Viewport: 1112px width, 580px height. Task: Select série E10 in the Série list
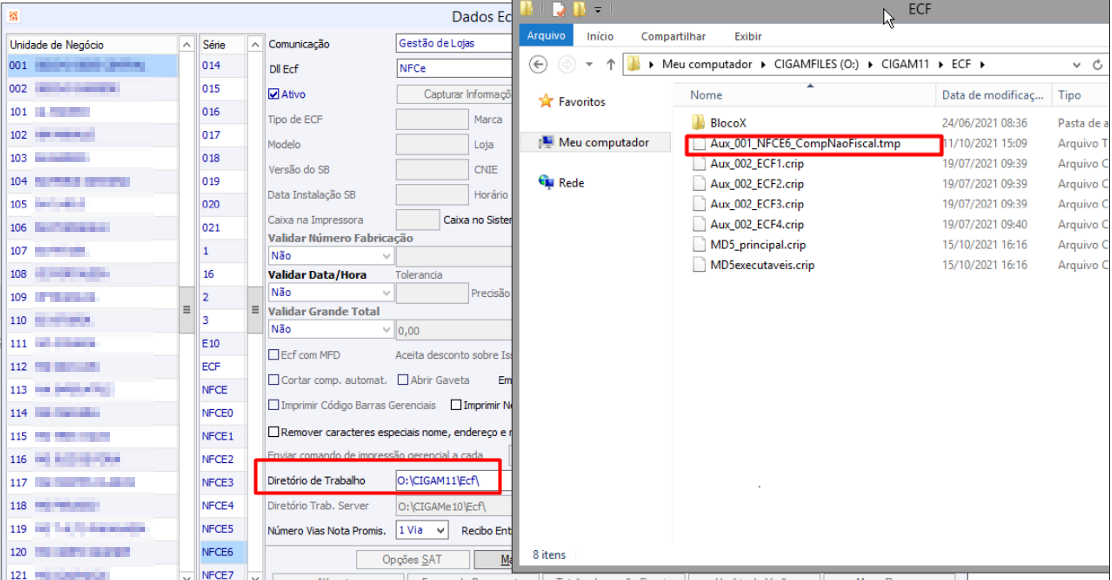(223, 343)
